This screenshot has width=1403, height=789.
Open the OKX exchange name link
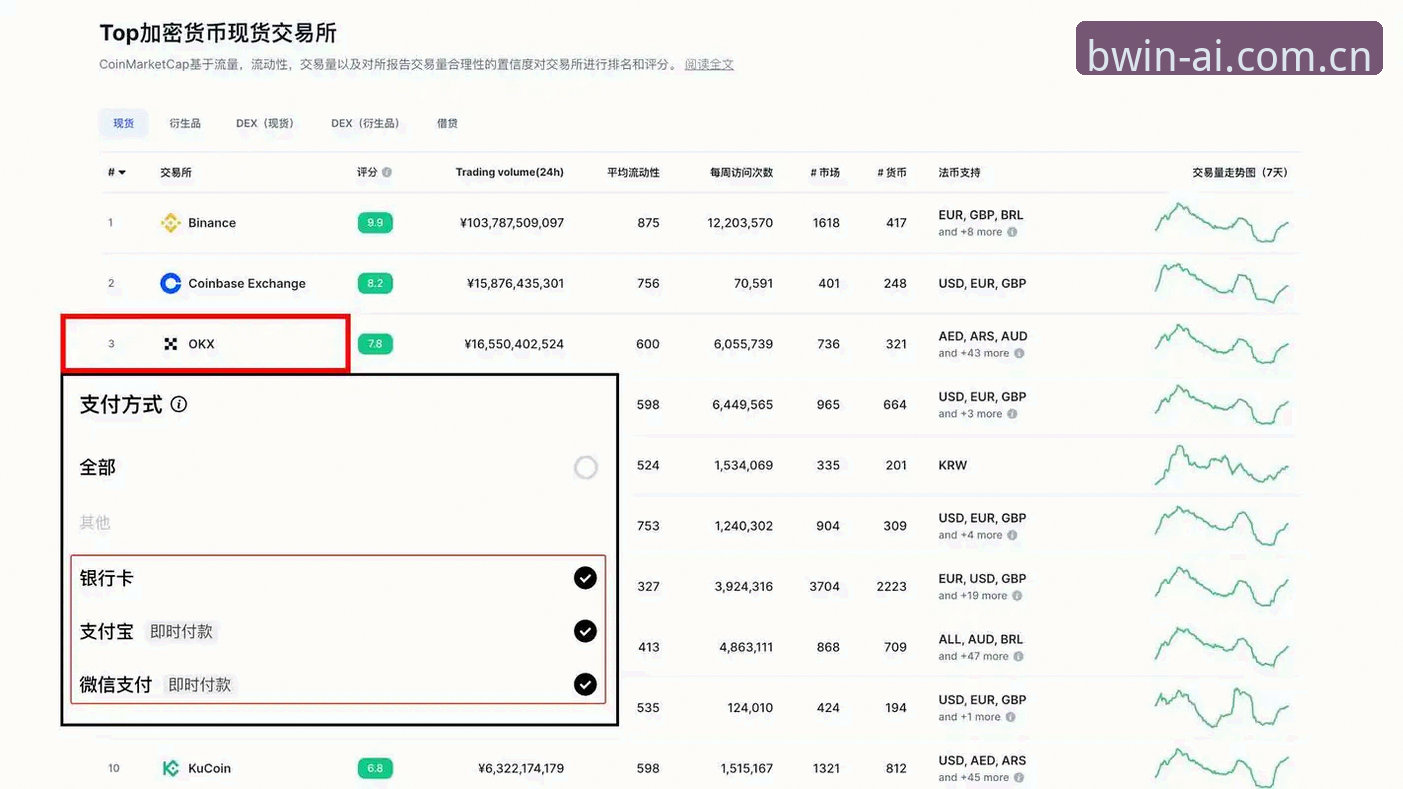pyautogui.click(x=201, y=344)
